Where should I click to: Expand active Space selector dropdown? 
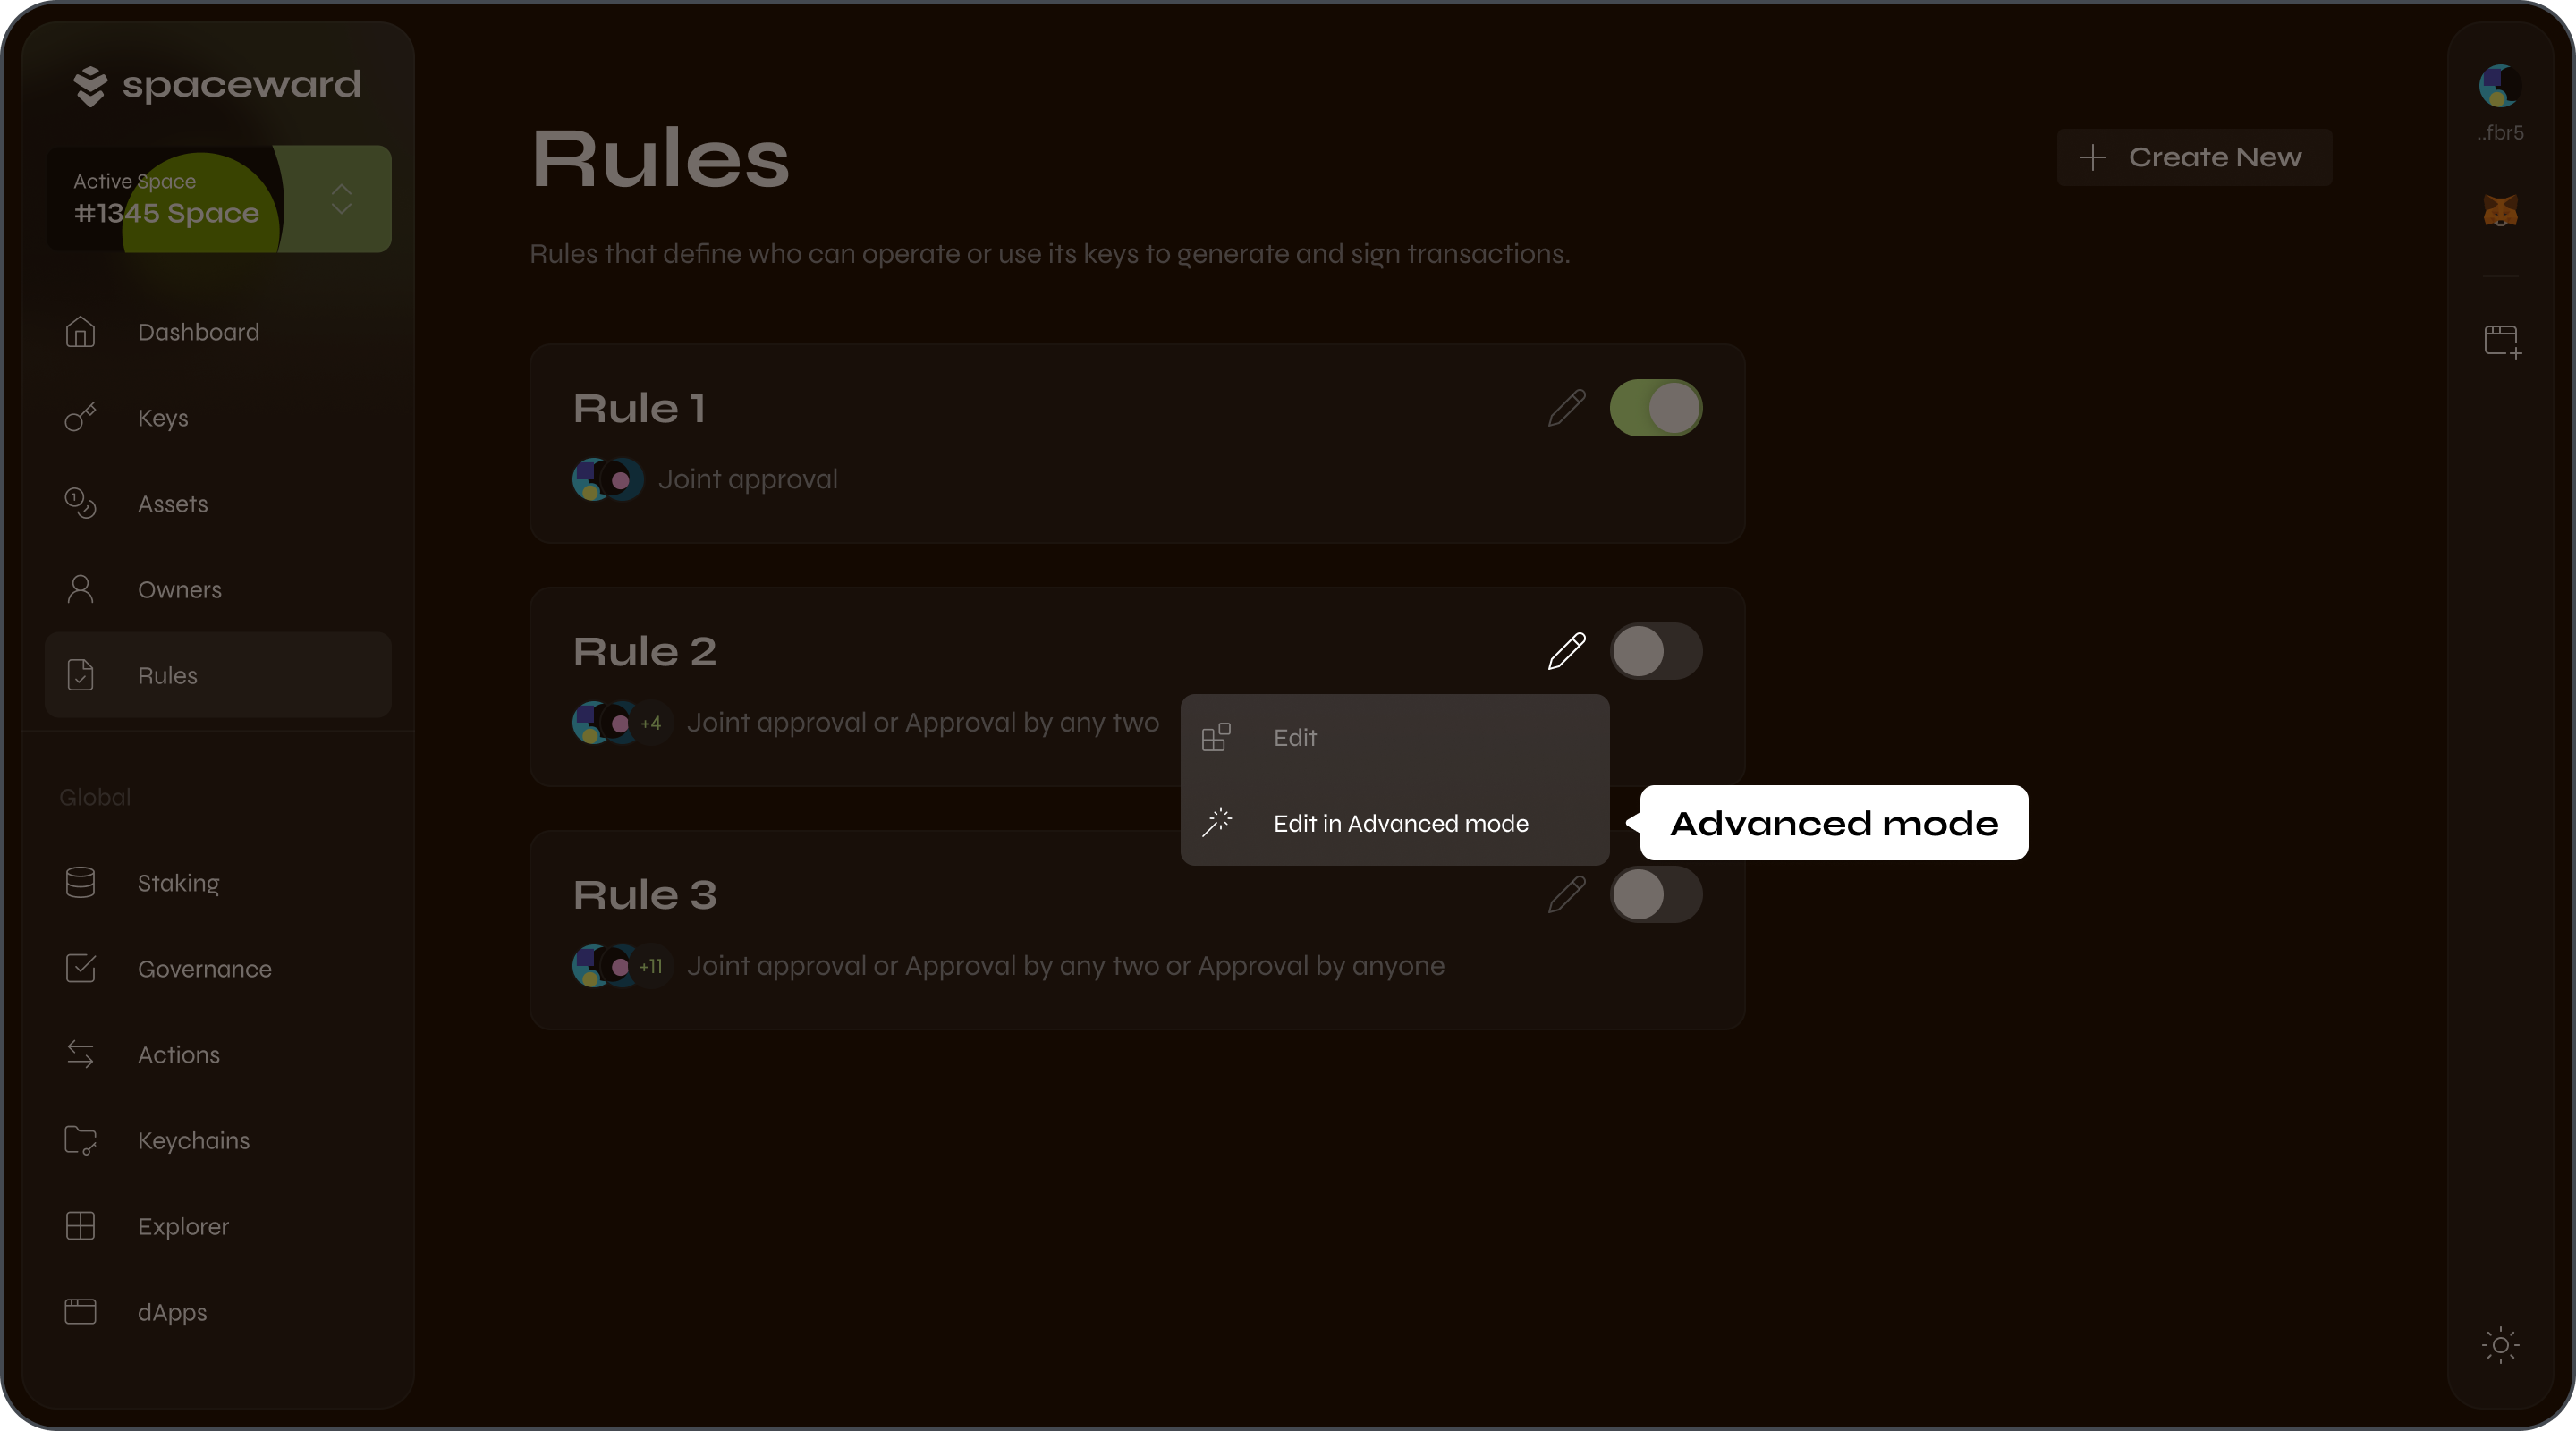[x=343, y=199]
